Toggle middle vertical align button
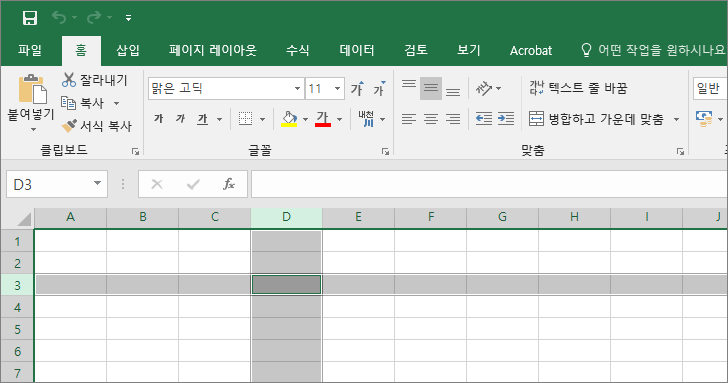Image resolution: width=728 pixels, height=383 pixels. 431,88
